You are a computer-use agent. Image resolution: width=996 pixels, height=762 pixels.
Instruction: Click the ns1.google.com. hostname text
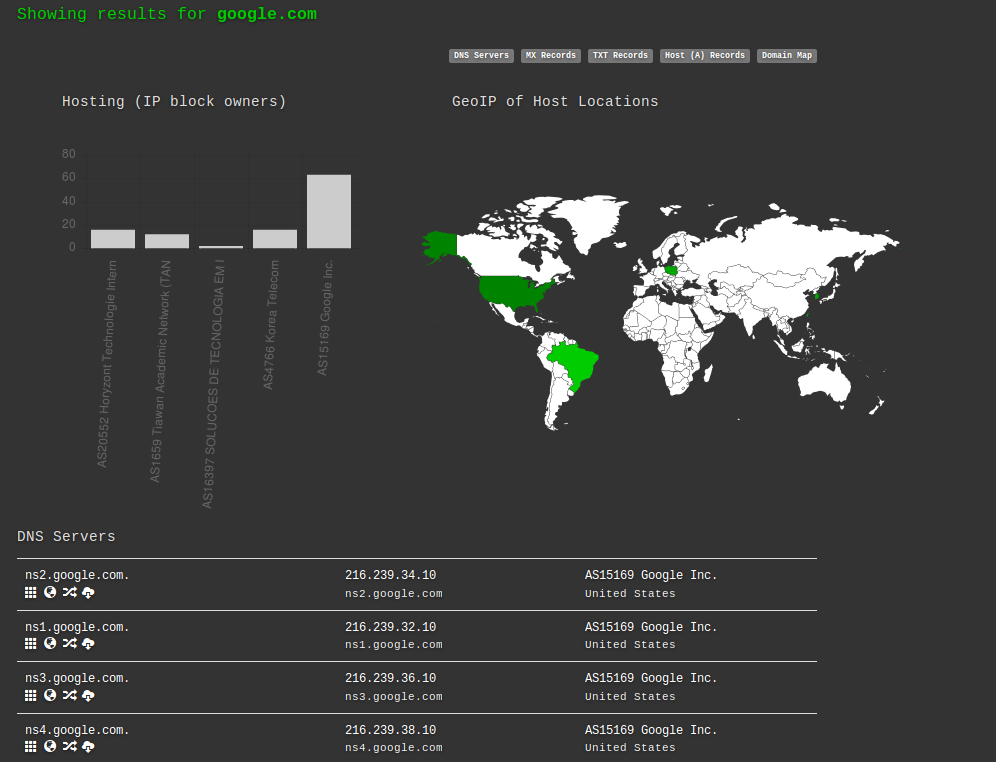tap(77, 627)
